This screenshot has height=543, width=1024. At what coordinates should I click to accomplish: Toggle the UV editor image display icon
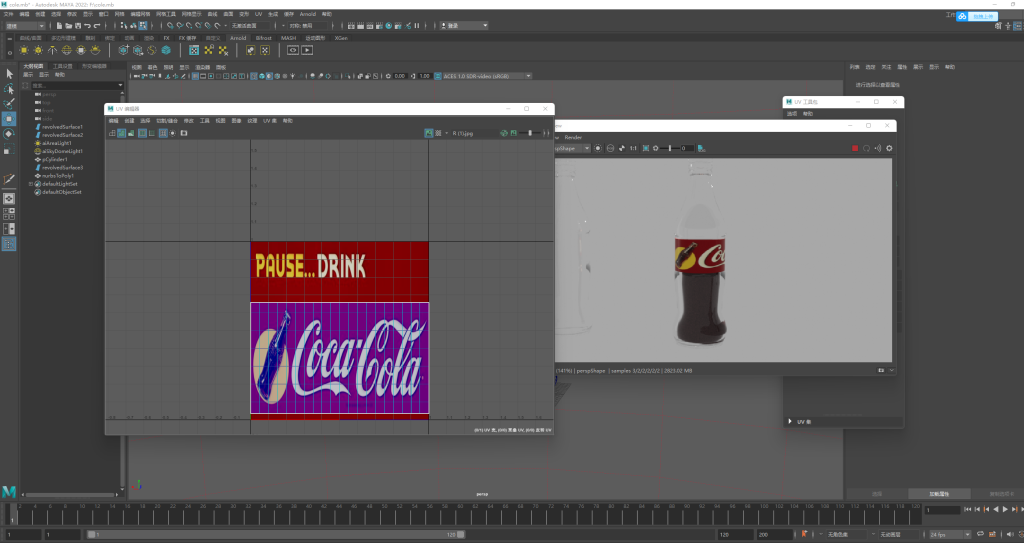(429, 133)
